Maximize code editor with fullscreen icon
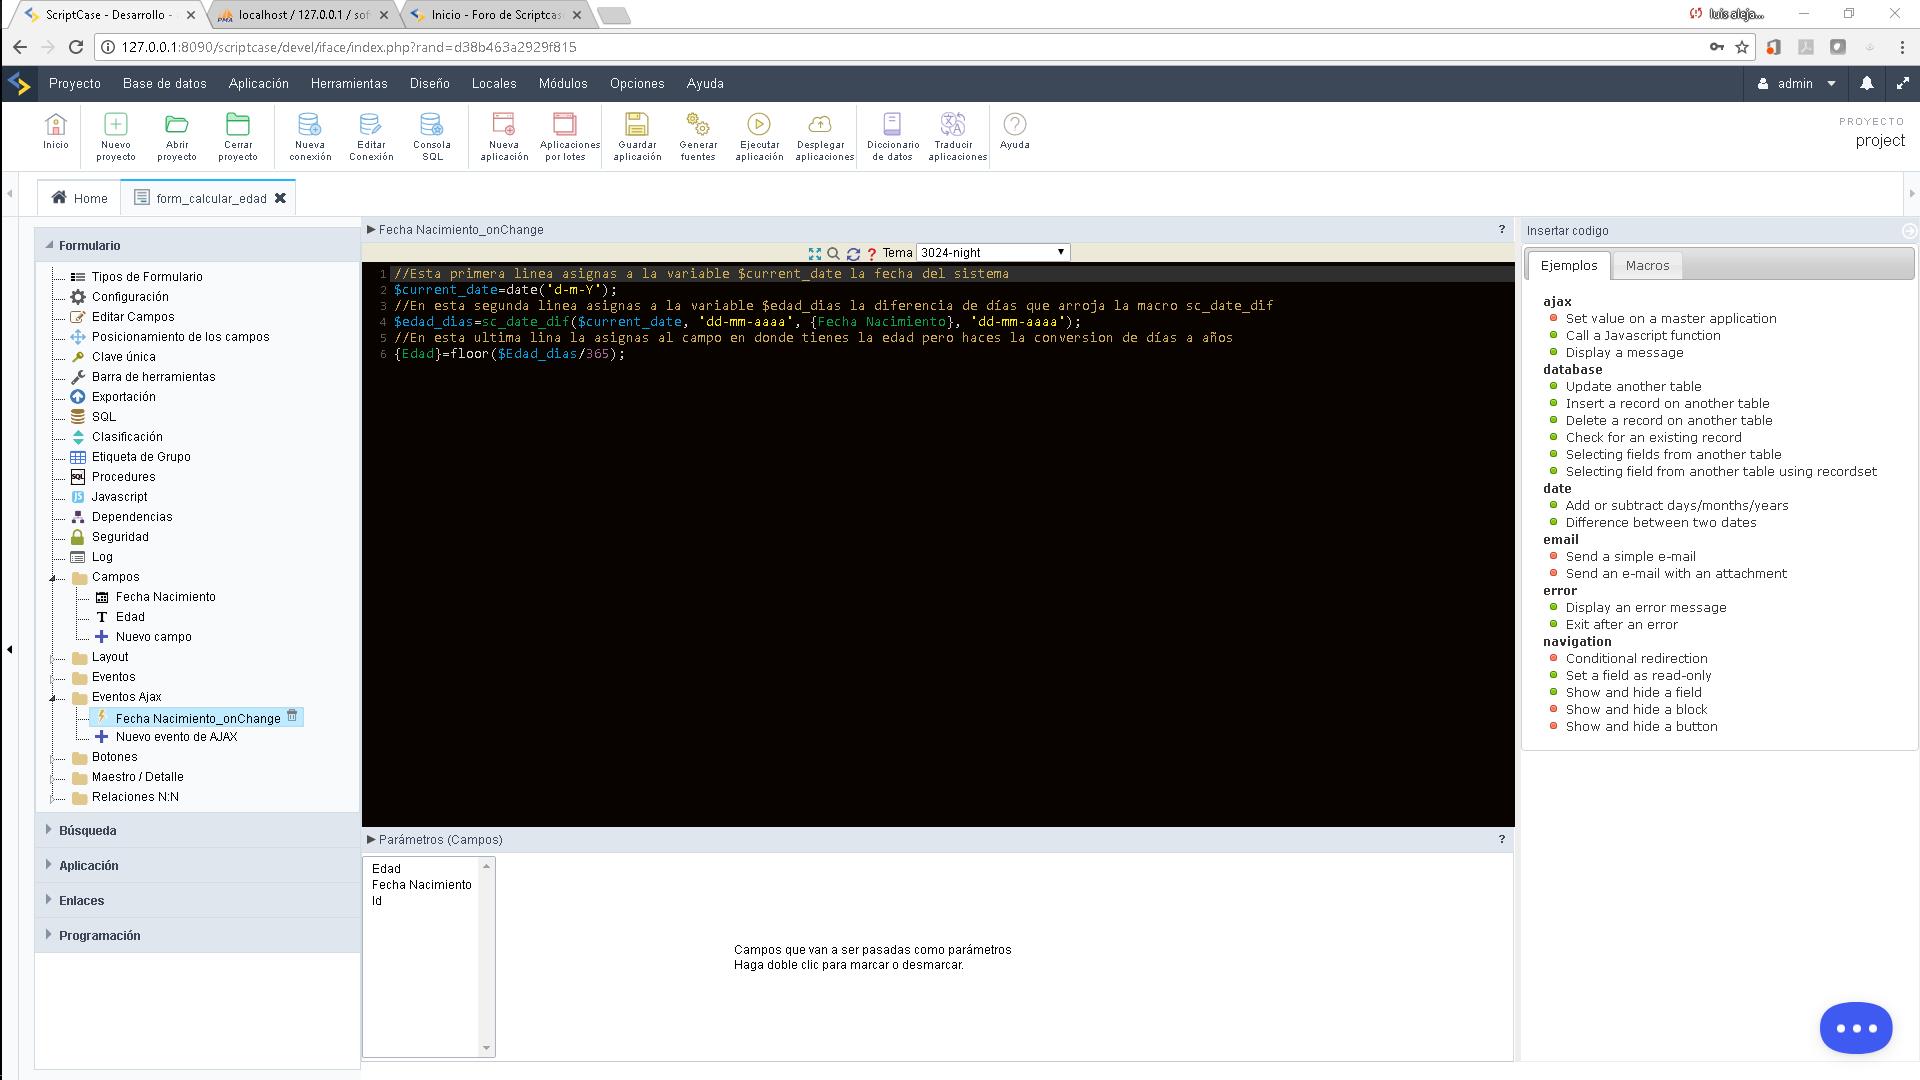This screenshot has width=1920, height=1080. point(814,254)
